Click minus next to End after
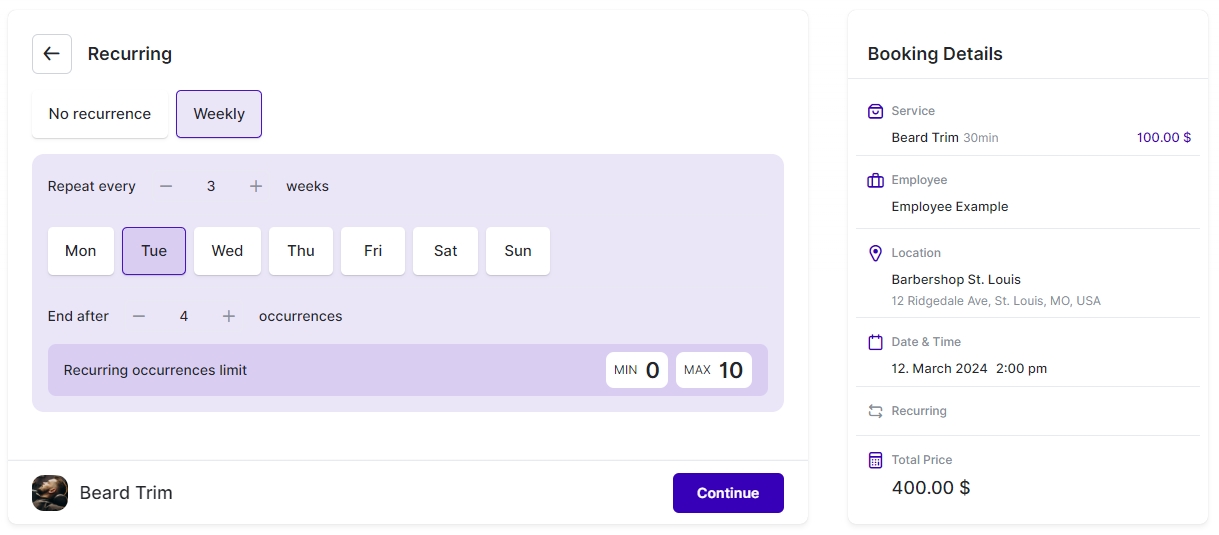The width and height of the screenshot is (1219, 535). [139, 316]
